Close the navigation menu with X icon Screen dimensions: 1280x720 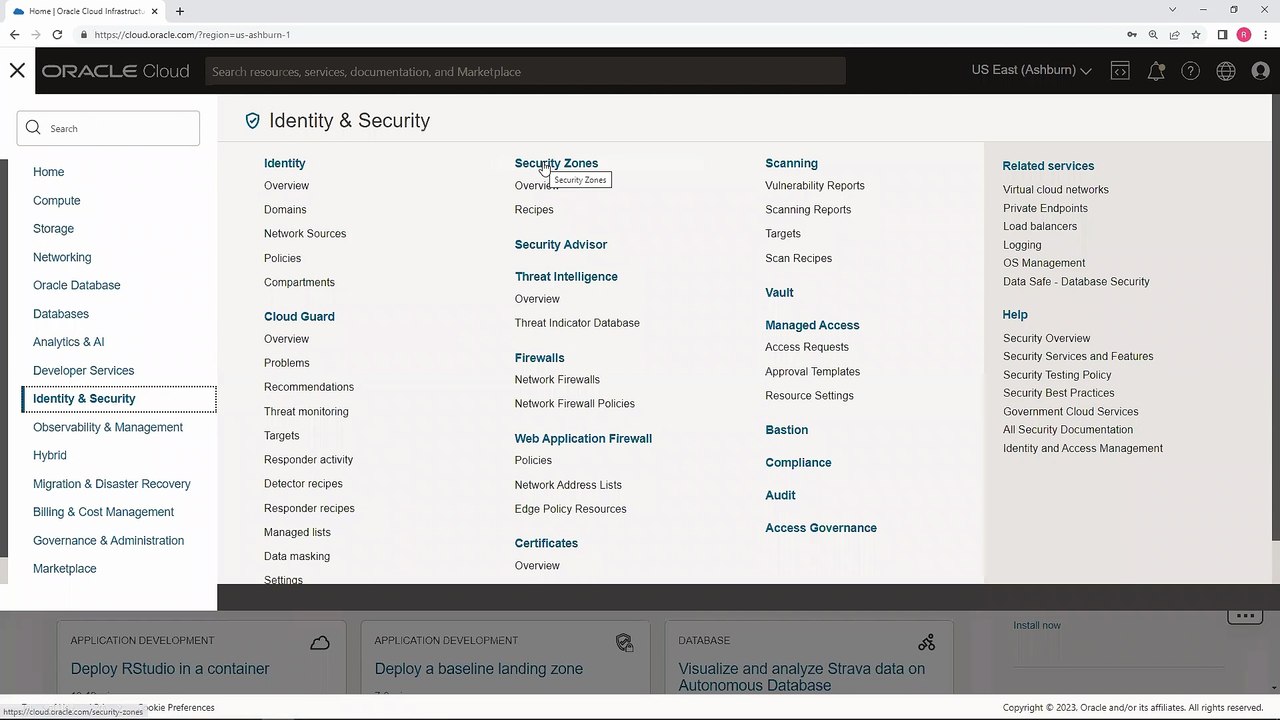tap(17, 70)
